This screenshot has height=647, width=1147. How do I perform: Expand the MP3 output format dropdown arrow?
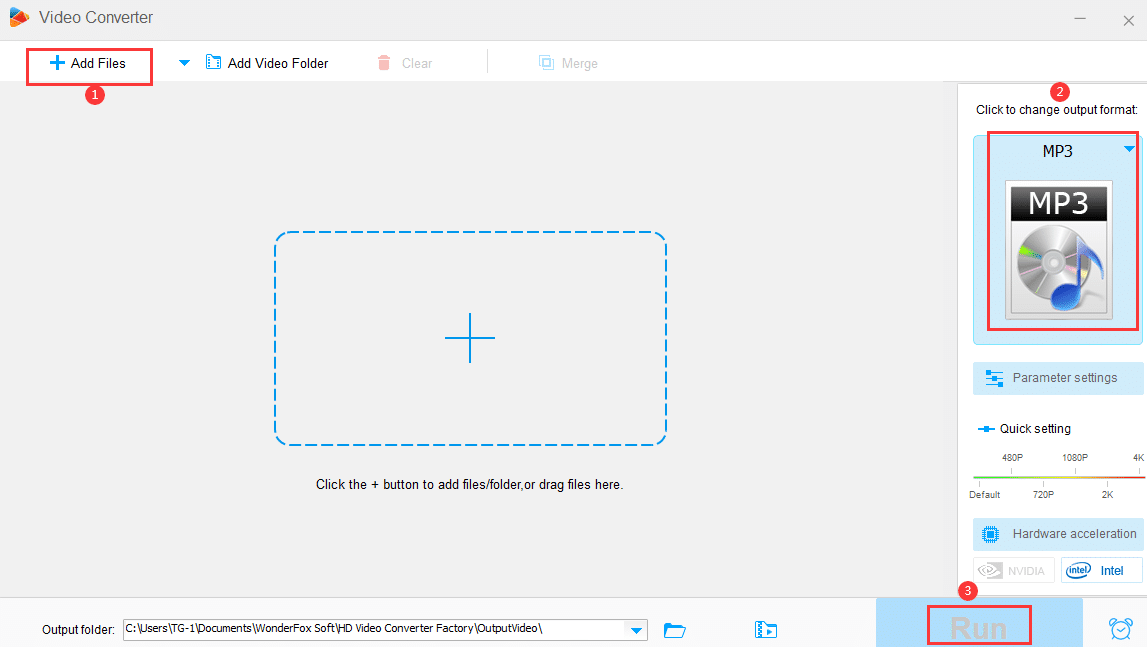point(1129,149)
